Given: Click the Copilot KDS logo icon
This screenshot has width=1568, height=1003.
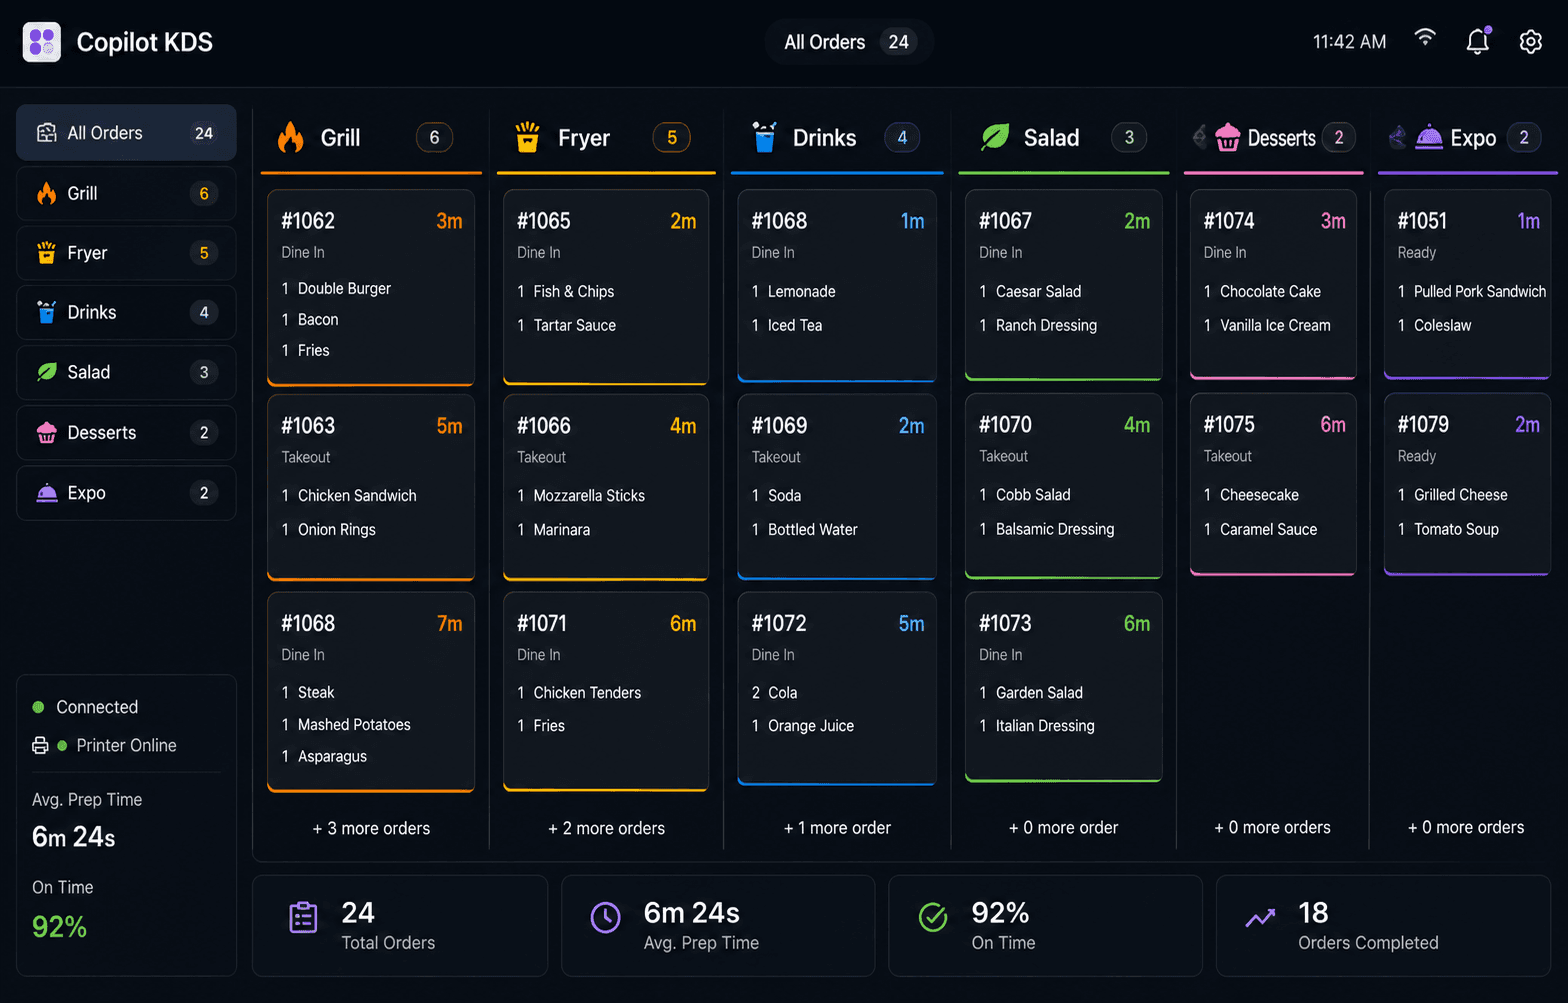Looking at the screenshot, I should click(42, 42).
